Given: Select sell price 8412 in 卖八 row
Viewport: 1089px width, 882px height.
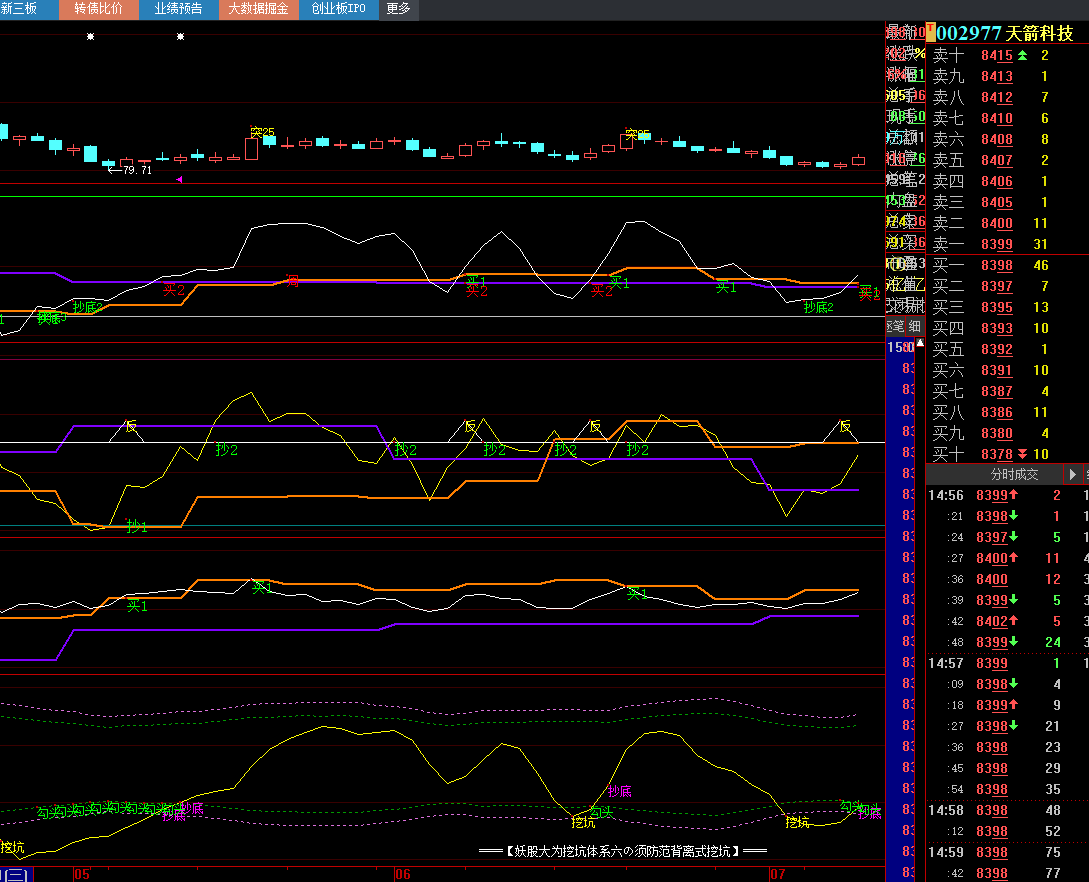Looking at the screenshot, I should (x=997, y=97).
